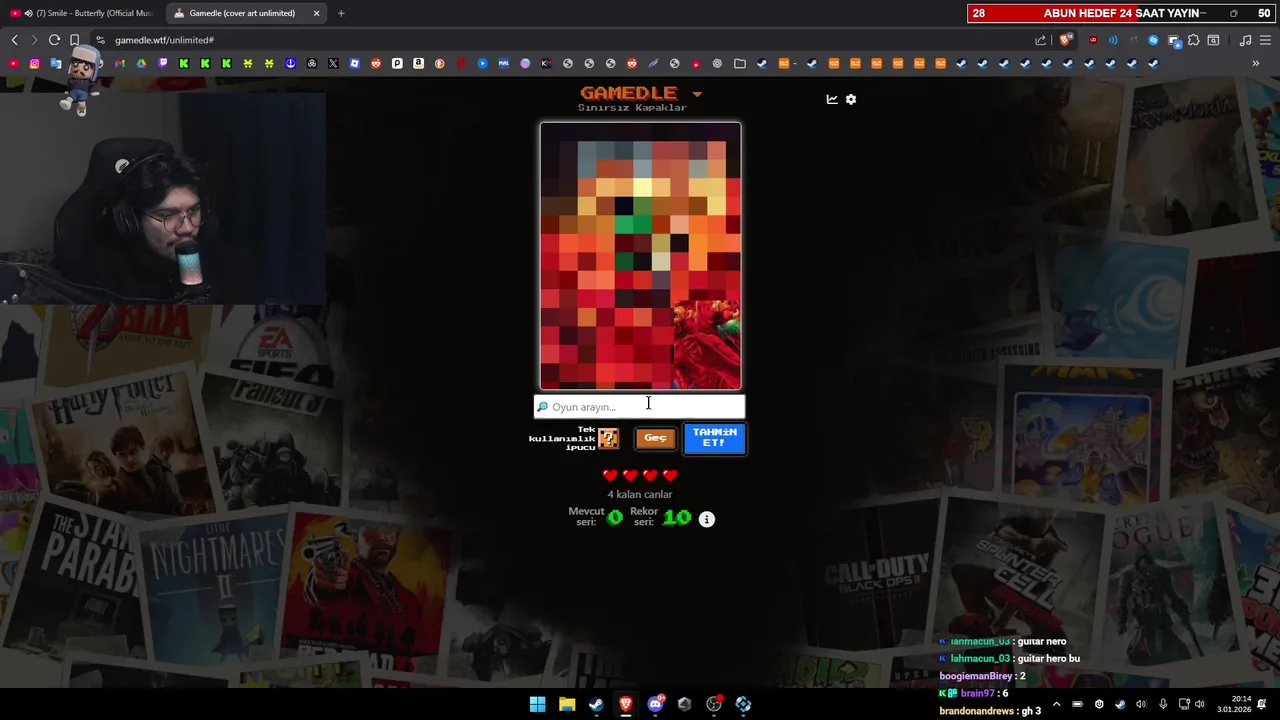Open the Twitch bookmark
The width and height of the screenshot is (1280, 720).
(x=163, y=63)
